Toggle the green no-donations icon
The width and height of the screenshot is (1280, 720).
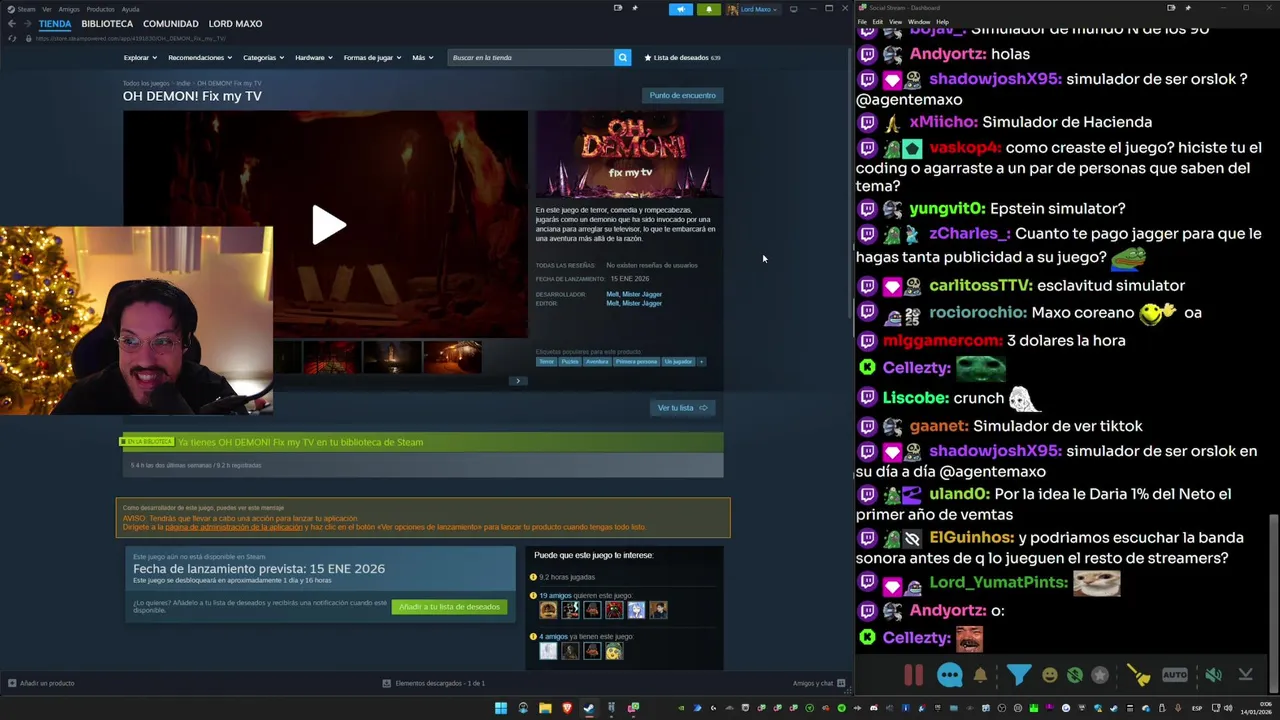1074,675
